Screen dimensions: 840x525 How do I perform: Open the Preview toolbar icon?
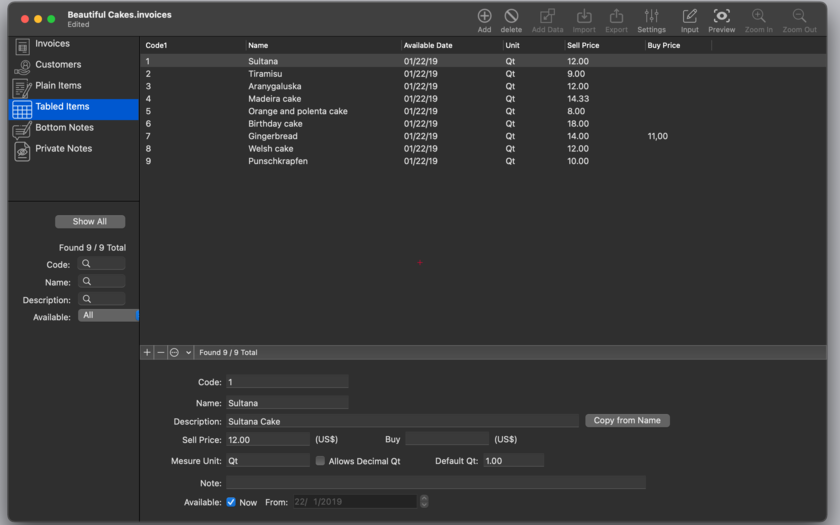pyautogui.click(x=722, y=16)
